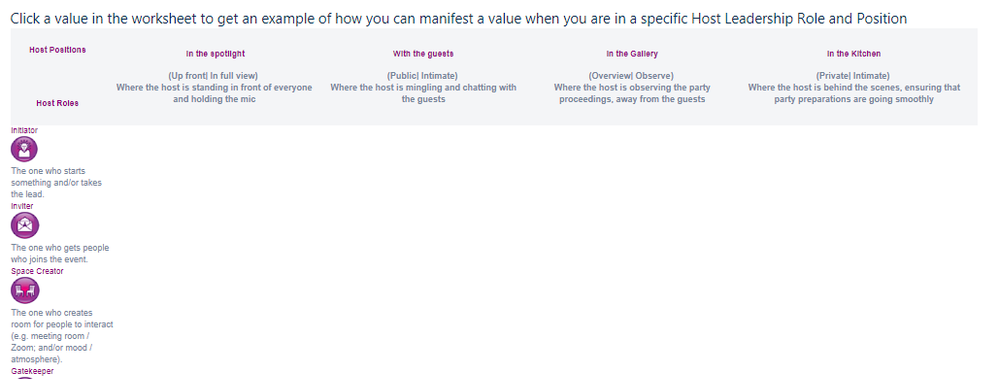Viewport: 999px width, 379px height.
Task: Select the 'Public| Intimate' guests description
Action: click(x=423, y=75)
